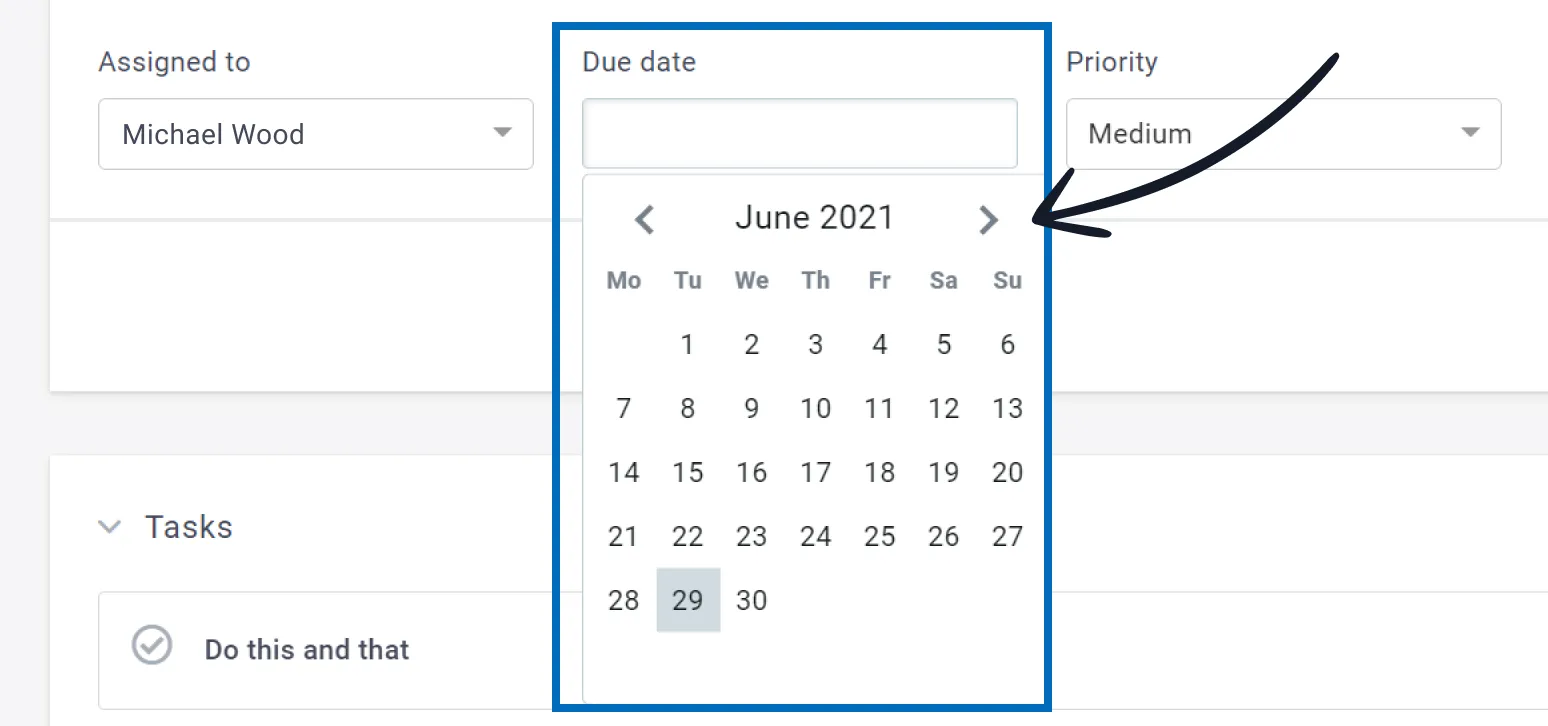The height and width of the screenshot is (726, 1548).
Task: Click the June 2021 month title
Action: (x=814, y=218)
